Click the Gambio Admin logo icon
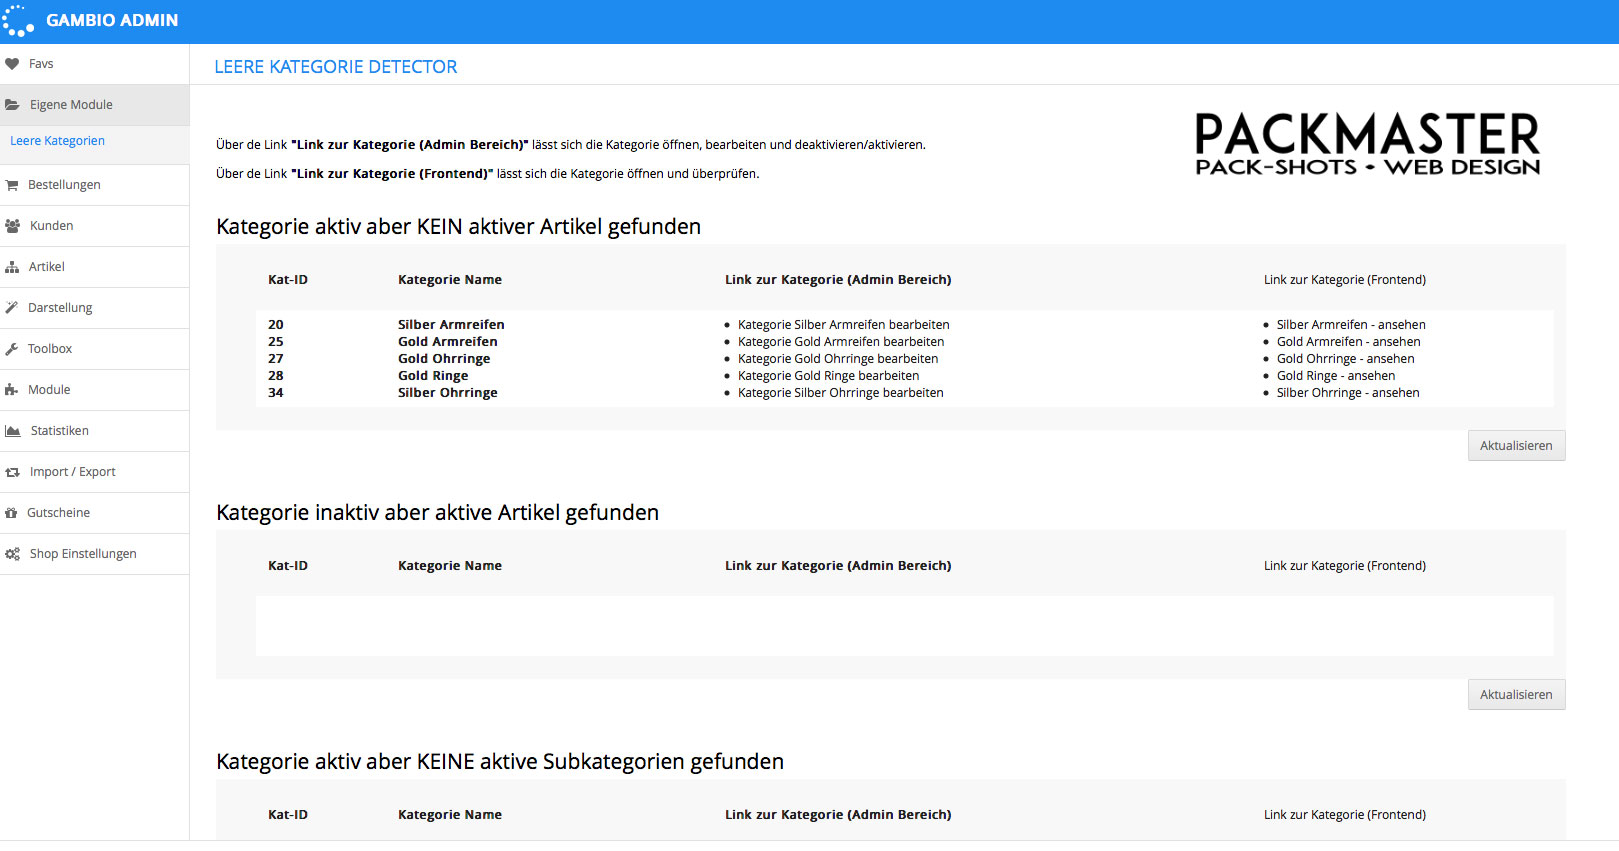The image size is (1619, 851). [x=18, y=20]
